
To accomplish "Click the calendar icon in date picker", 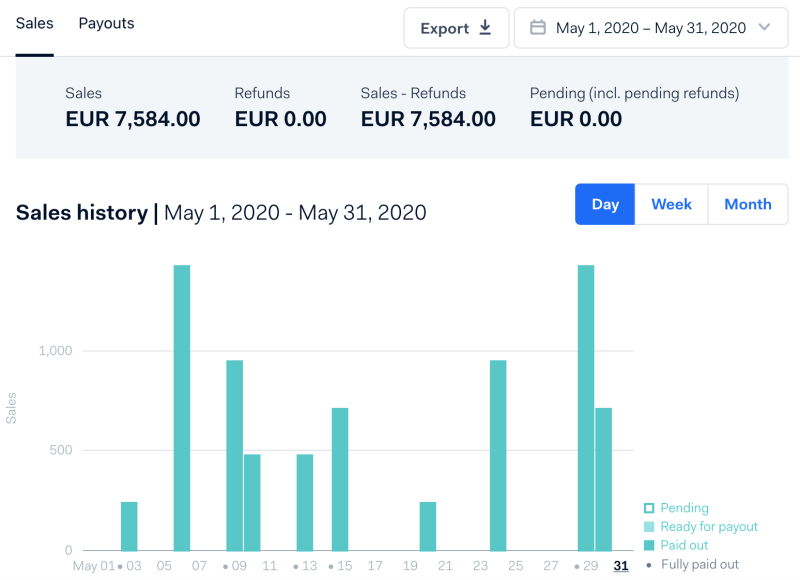I will (537, 28).
